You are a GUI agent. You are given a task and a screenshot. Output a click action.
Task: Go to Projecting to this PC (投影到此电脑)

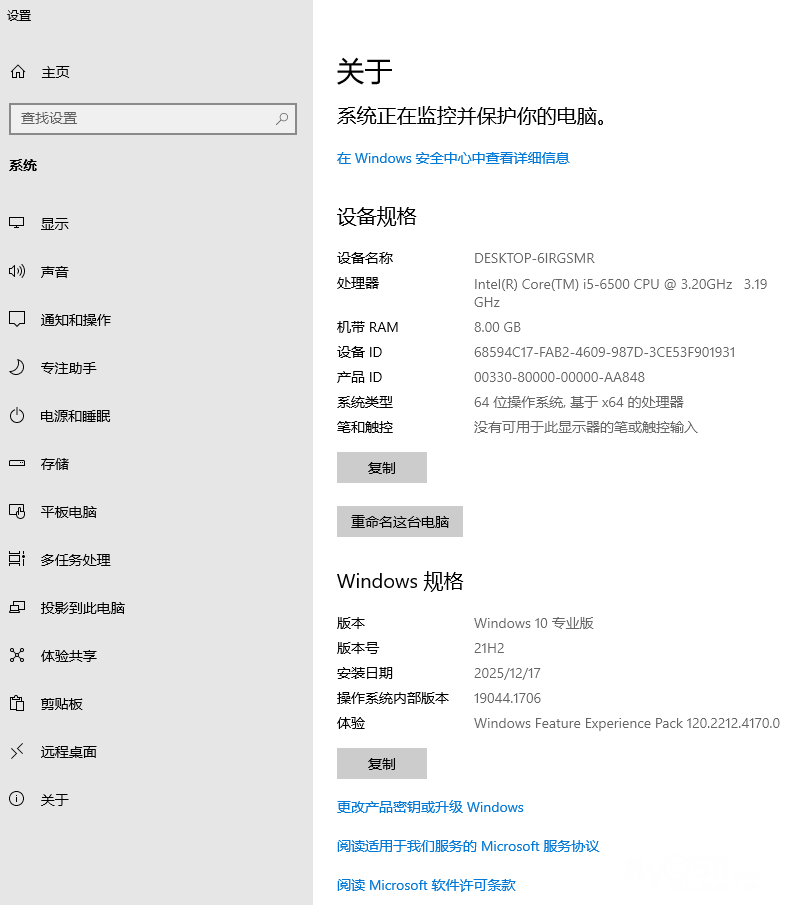coord(82,608)
